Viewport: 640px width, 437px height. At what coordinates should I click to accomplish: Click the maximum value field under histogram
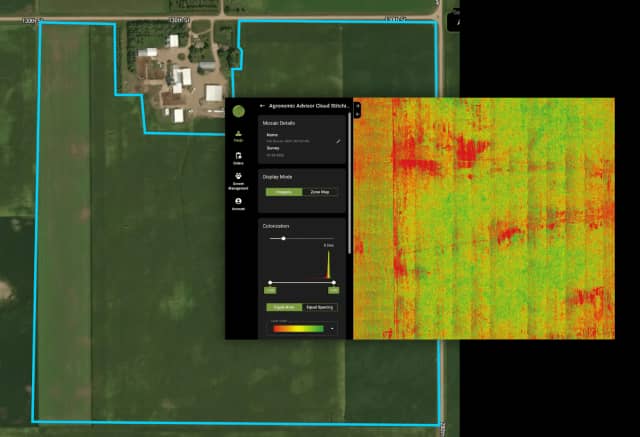(x=333, y=290)
